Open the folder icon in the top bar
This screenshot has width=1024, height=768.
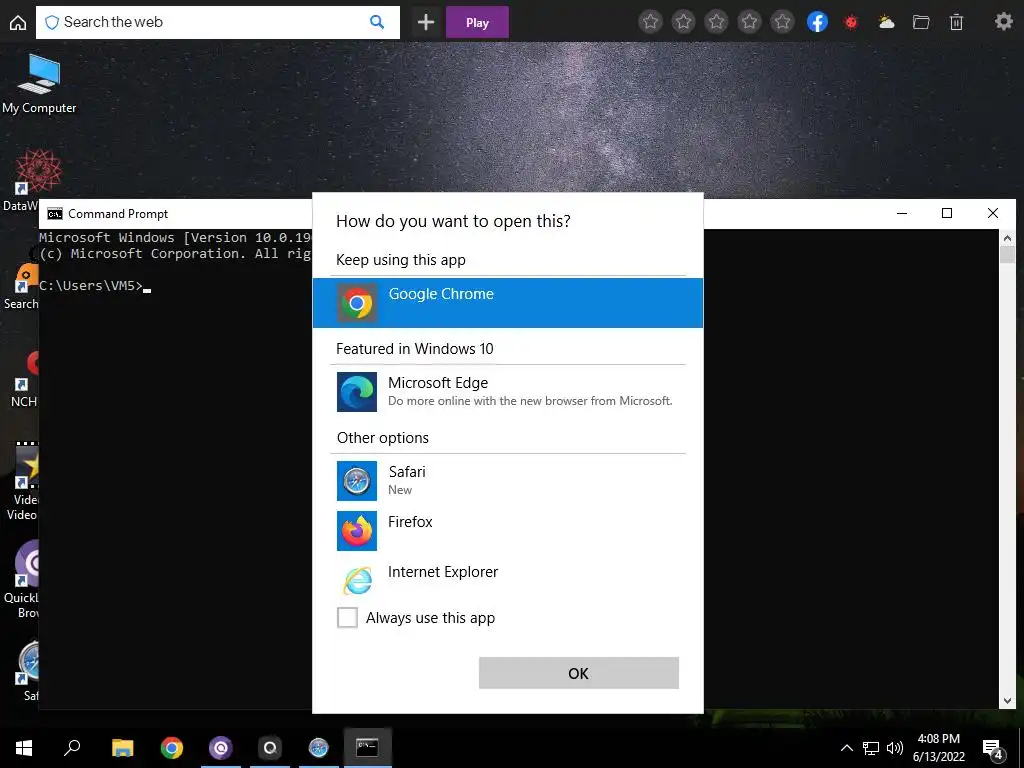pos(921,22)
